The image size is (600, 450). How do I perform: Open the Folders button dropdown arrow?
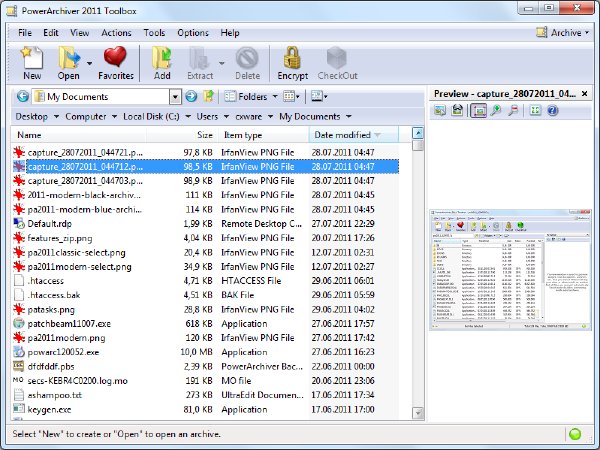pos(275,96)
